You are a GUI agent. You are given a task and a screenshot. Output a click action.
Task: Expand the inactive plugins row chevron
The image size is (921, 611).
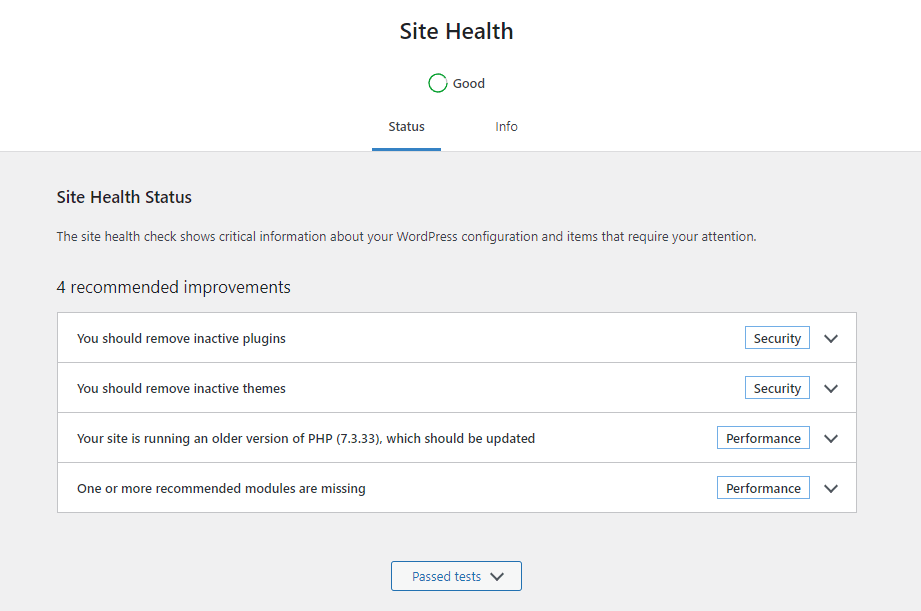pyautogui.click(x=830, y=339)
